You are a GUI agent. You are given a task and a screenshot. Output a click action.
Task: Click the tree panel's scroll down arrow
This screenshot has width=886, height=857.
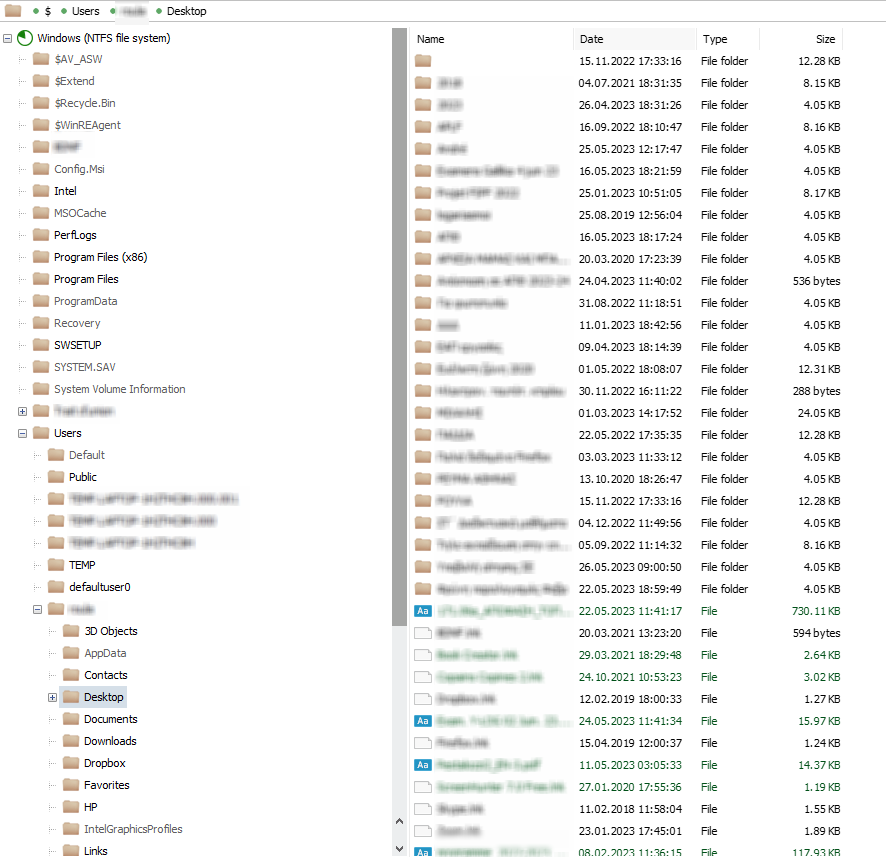click(399, 849)
